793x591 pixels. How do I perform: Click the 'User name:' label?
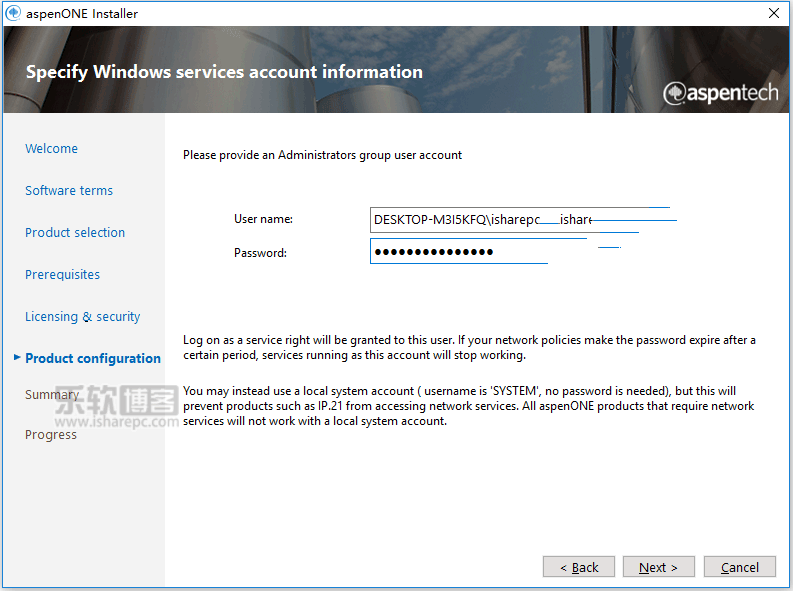263,219
